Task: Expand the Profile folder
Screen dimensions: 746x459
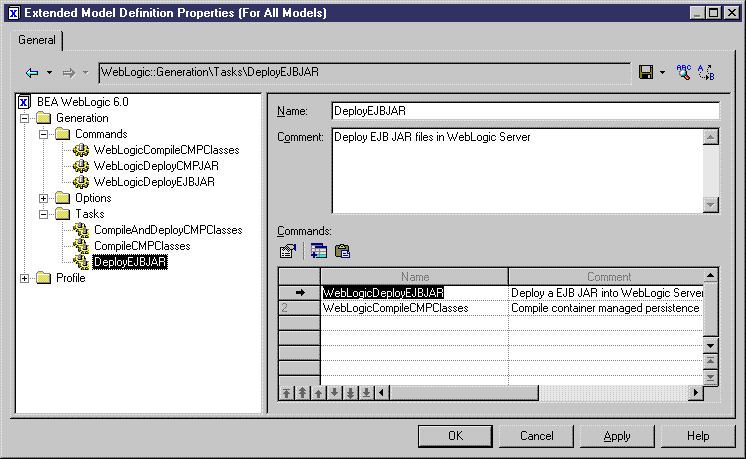Action: pos(24,278)
